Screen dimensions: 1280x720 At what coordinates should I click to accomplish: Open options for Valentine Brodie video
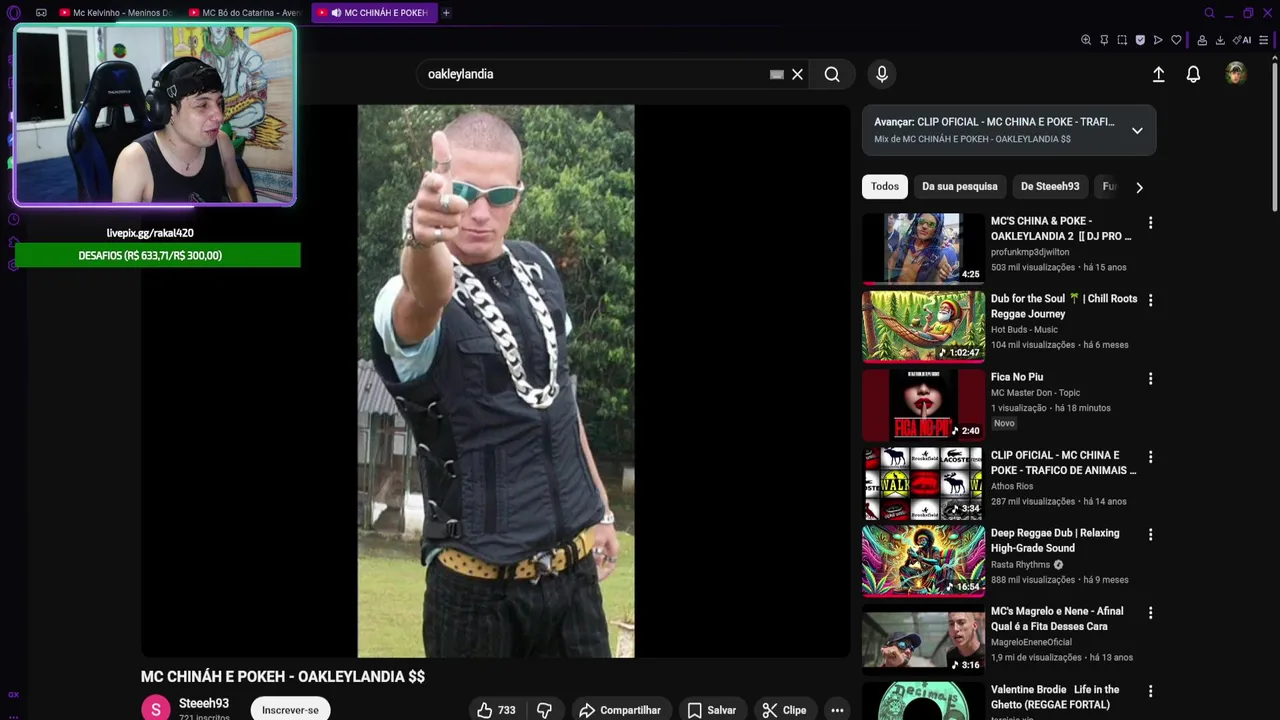point(1150,691)
